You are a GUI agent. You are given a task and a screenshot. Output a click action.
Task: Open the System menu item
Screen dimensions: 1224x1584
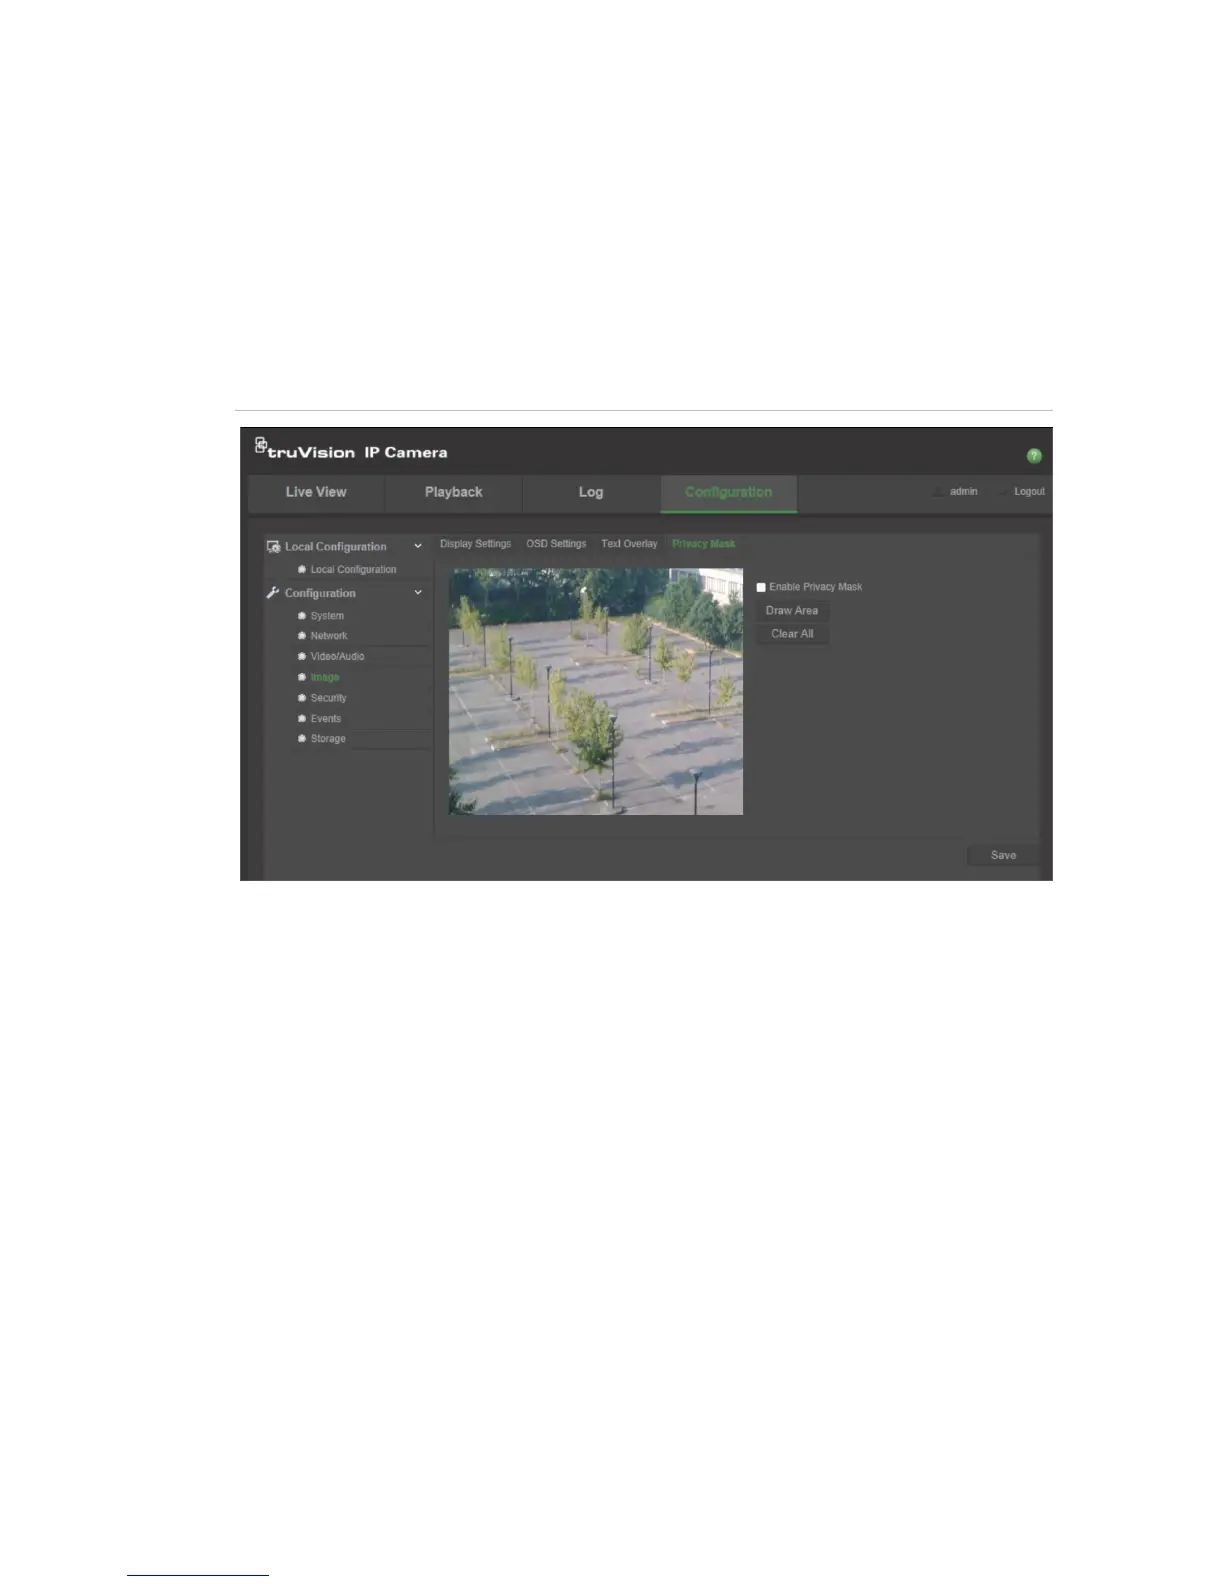[327, 616]
